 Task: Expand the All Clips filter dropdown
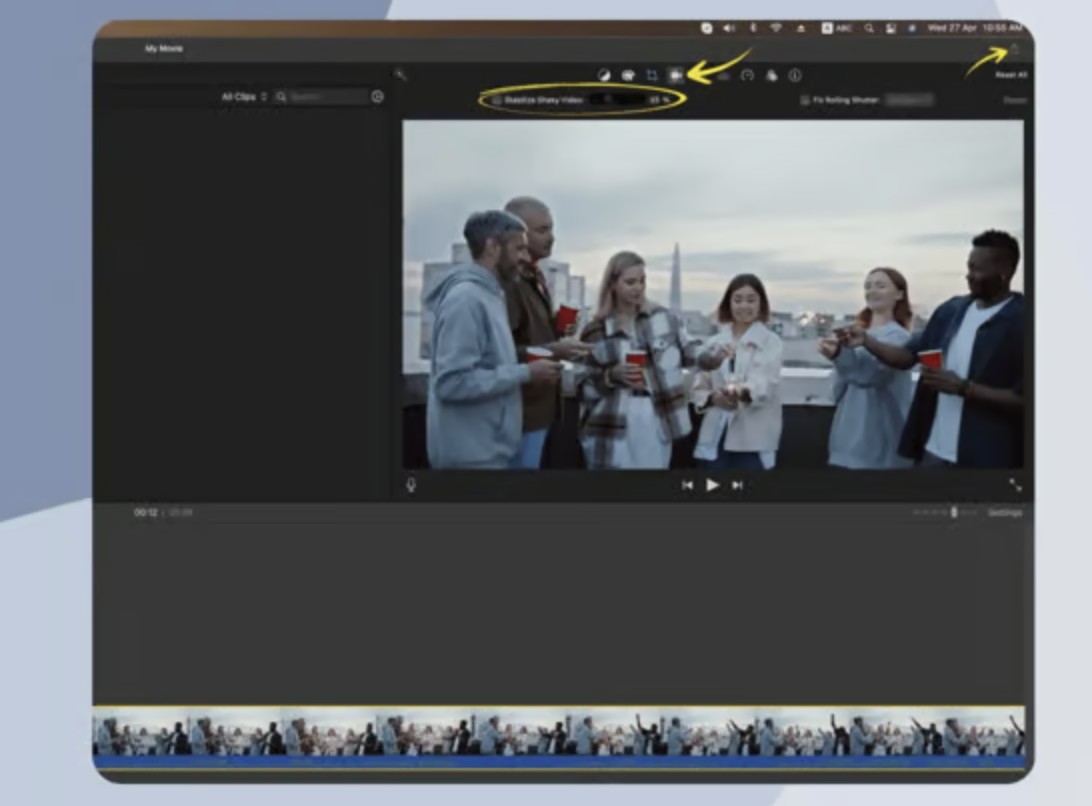[244, 97]
